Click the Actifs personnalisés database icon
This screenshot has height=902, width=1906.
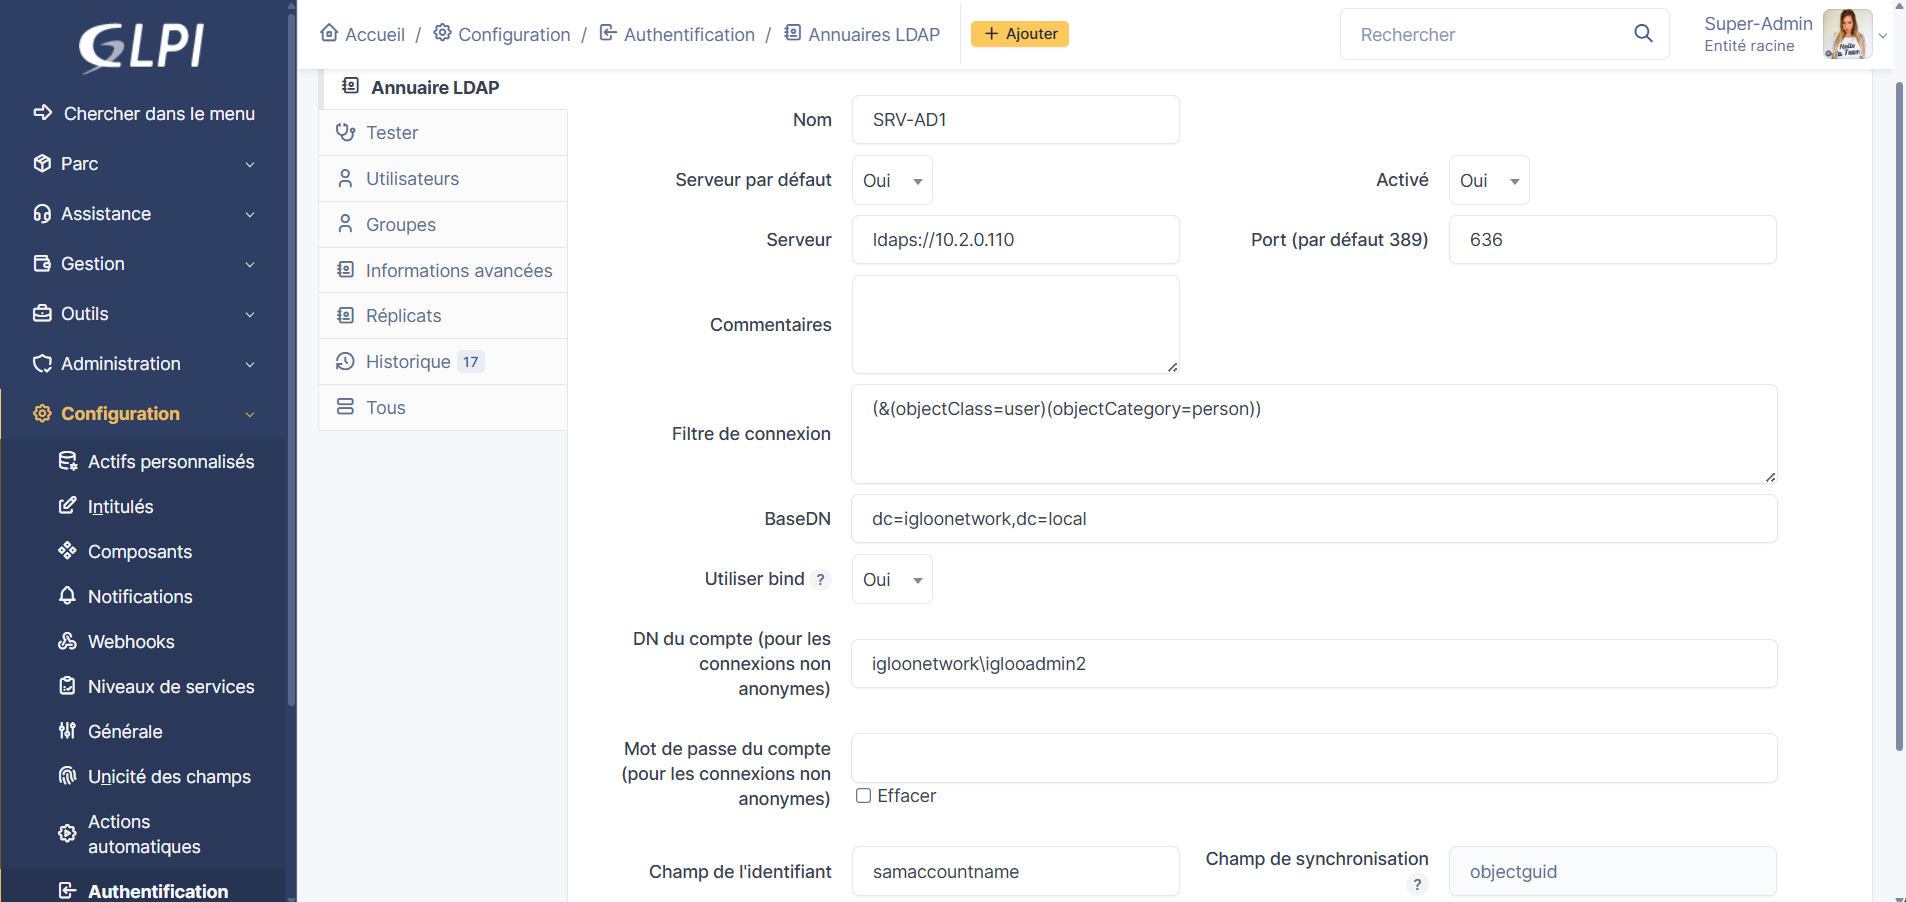(67, 461)
